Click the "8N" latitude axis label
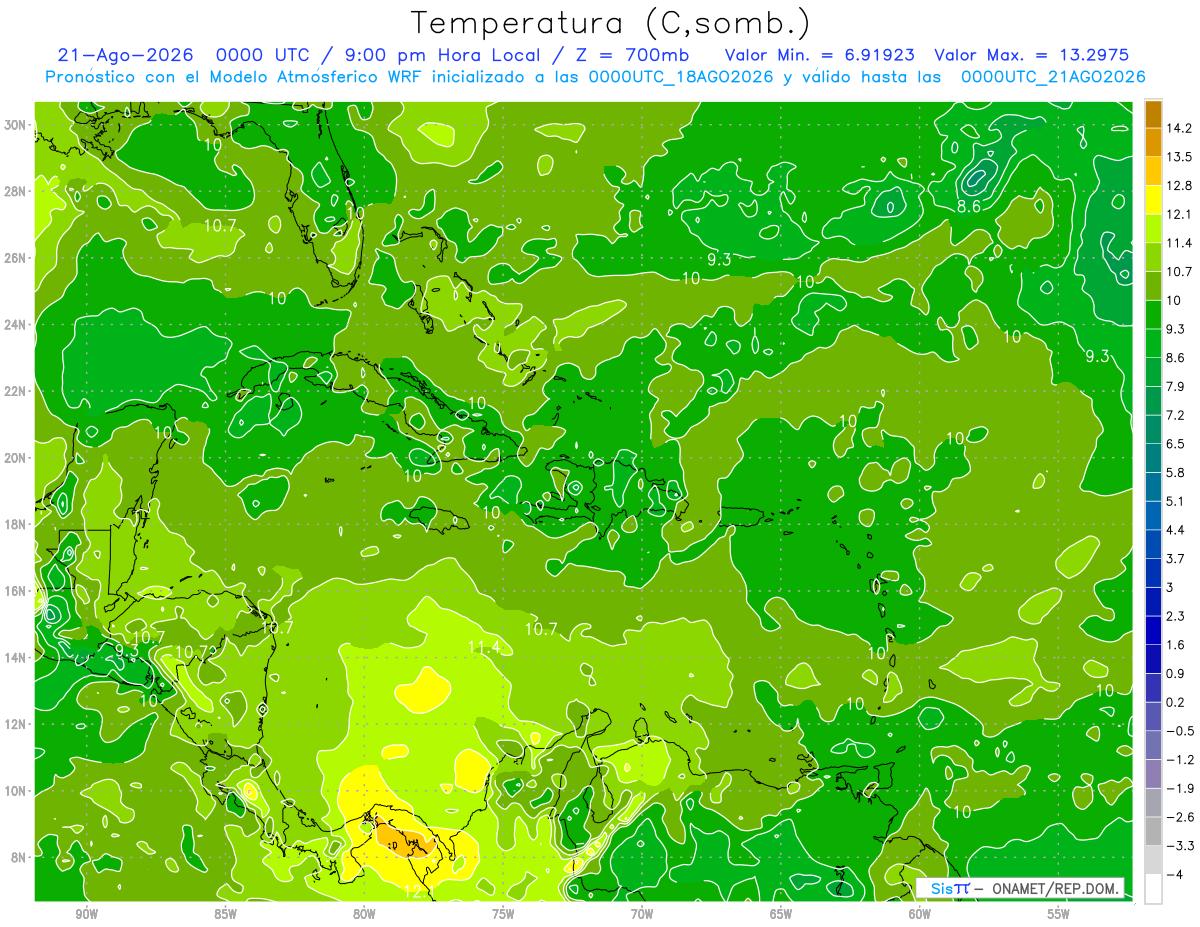The height and width of the screenshot is (927, 1200). (20, 858)
